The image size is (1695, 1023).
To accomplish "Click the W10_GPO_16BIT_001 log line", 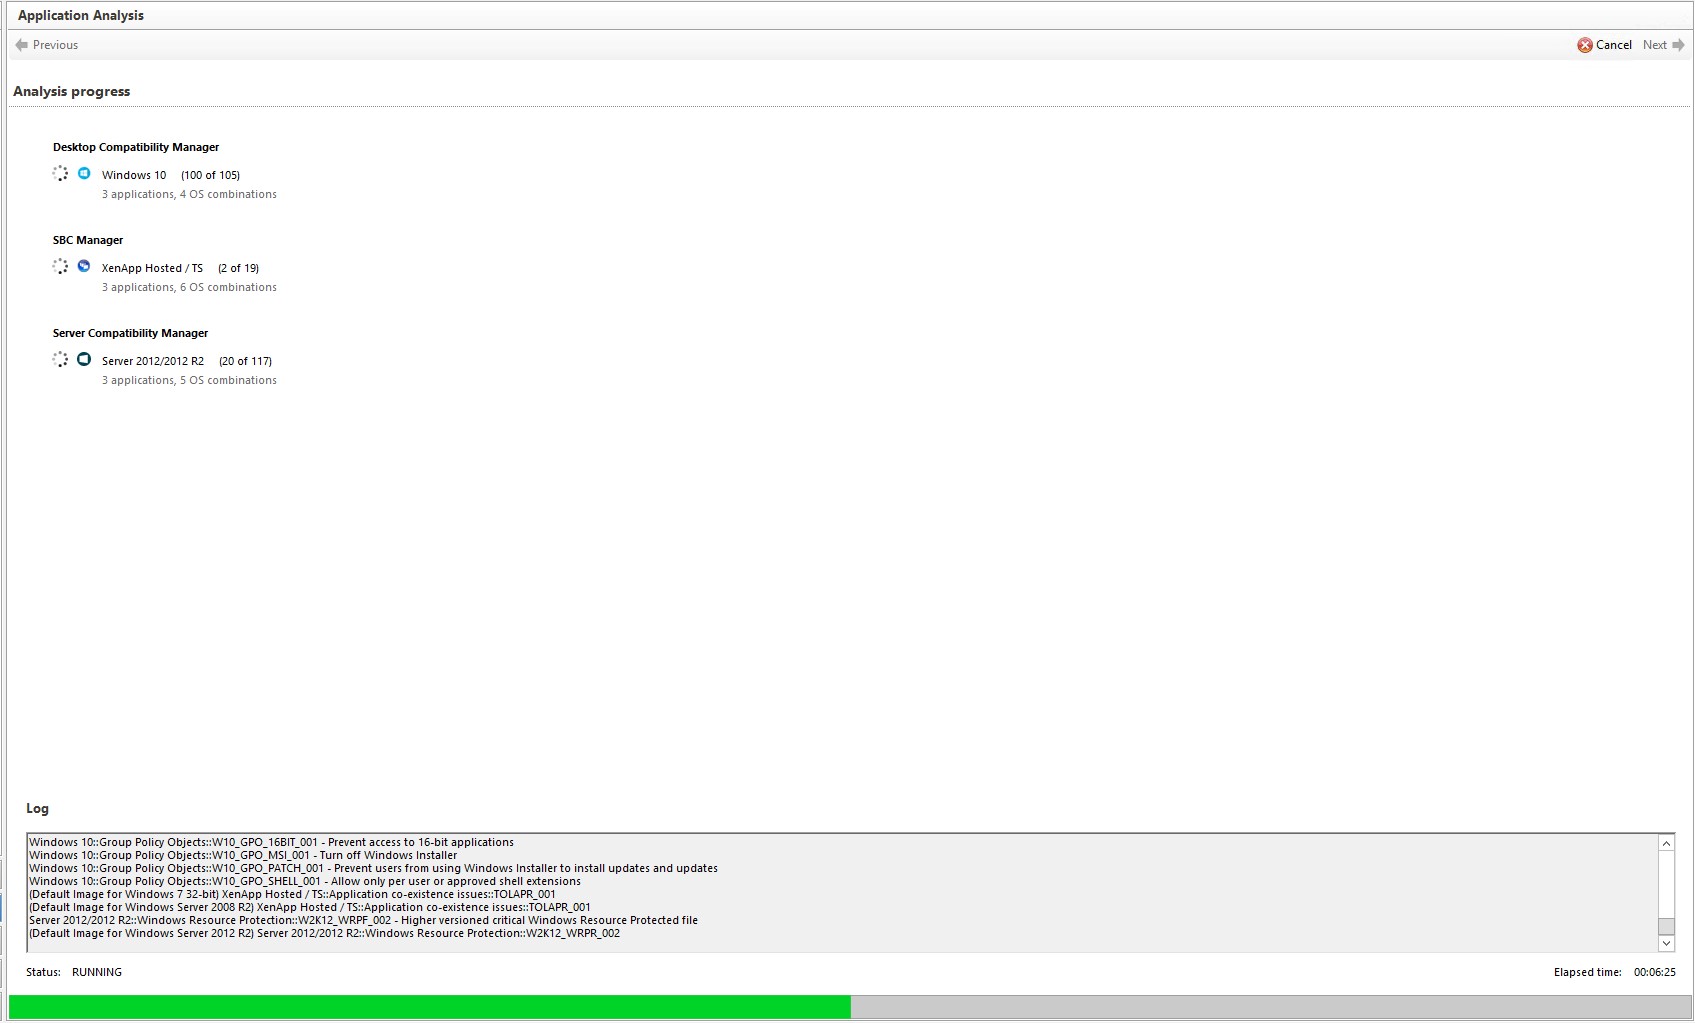I will [x=271, y=842].
